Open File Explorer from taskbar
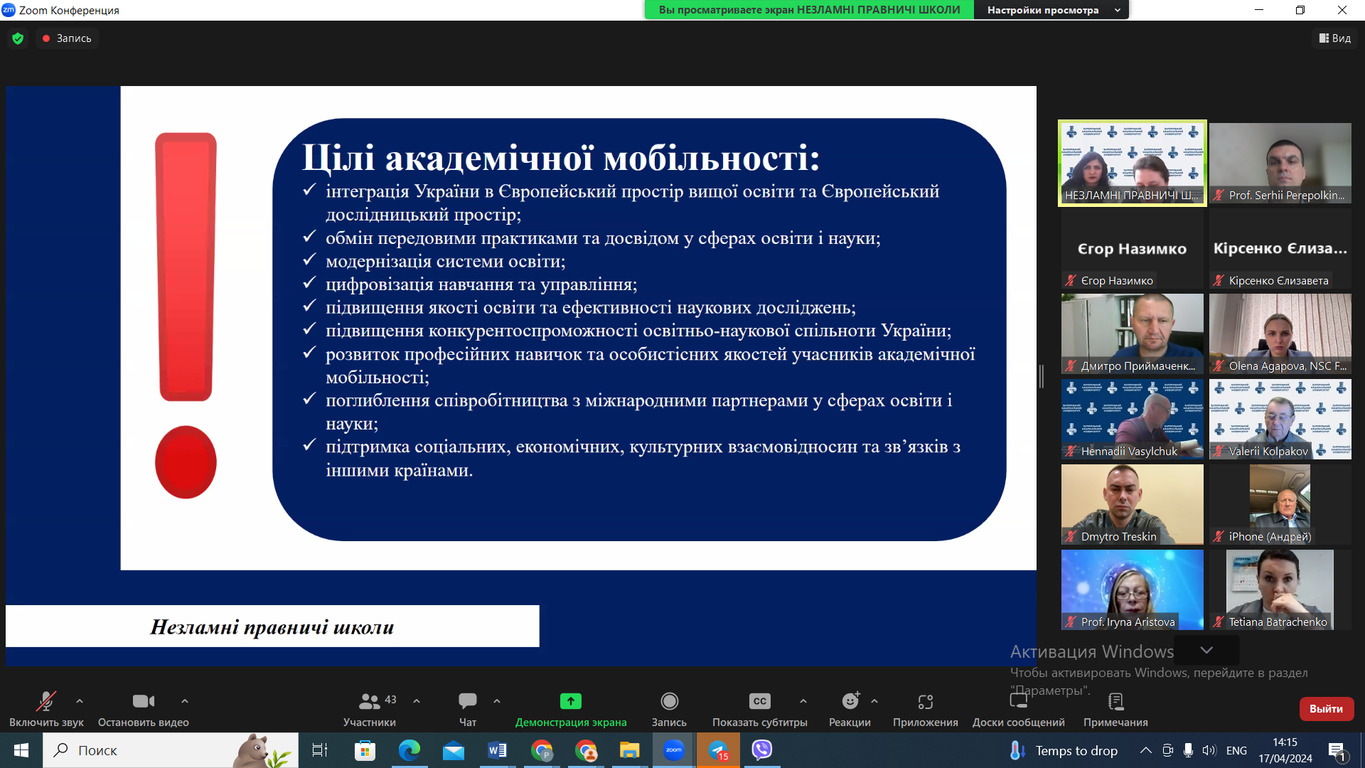Image resolution: width=1365 pixels, height=768 pixels. tap(630, 750)
